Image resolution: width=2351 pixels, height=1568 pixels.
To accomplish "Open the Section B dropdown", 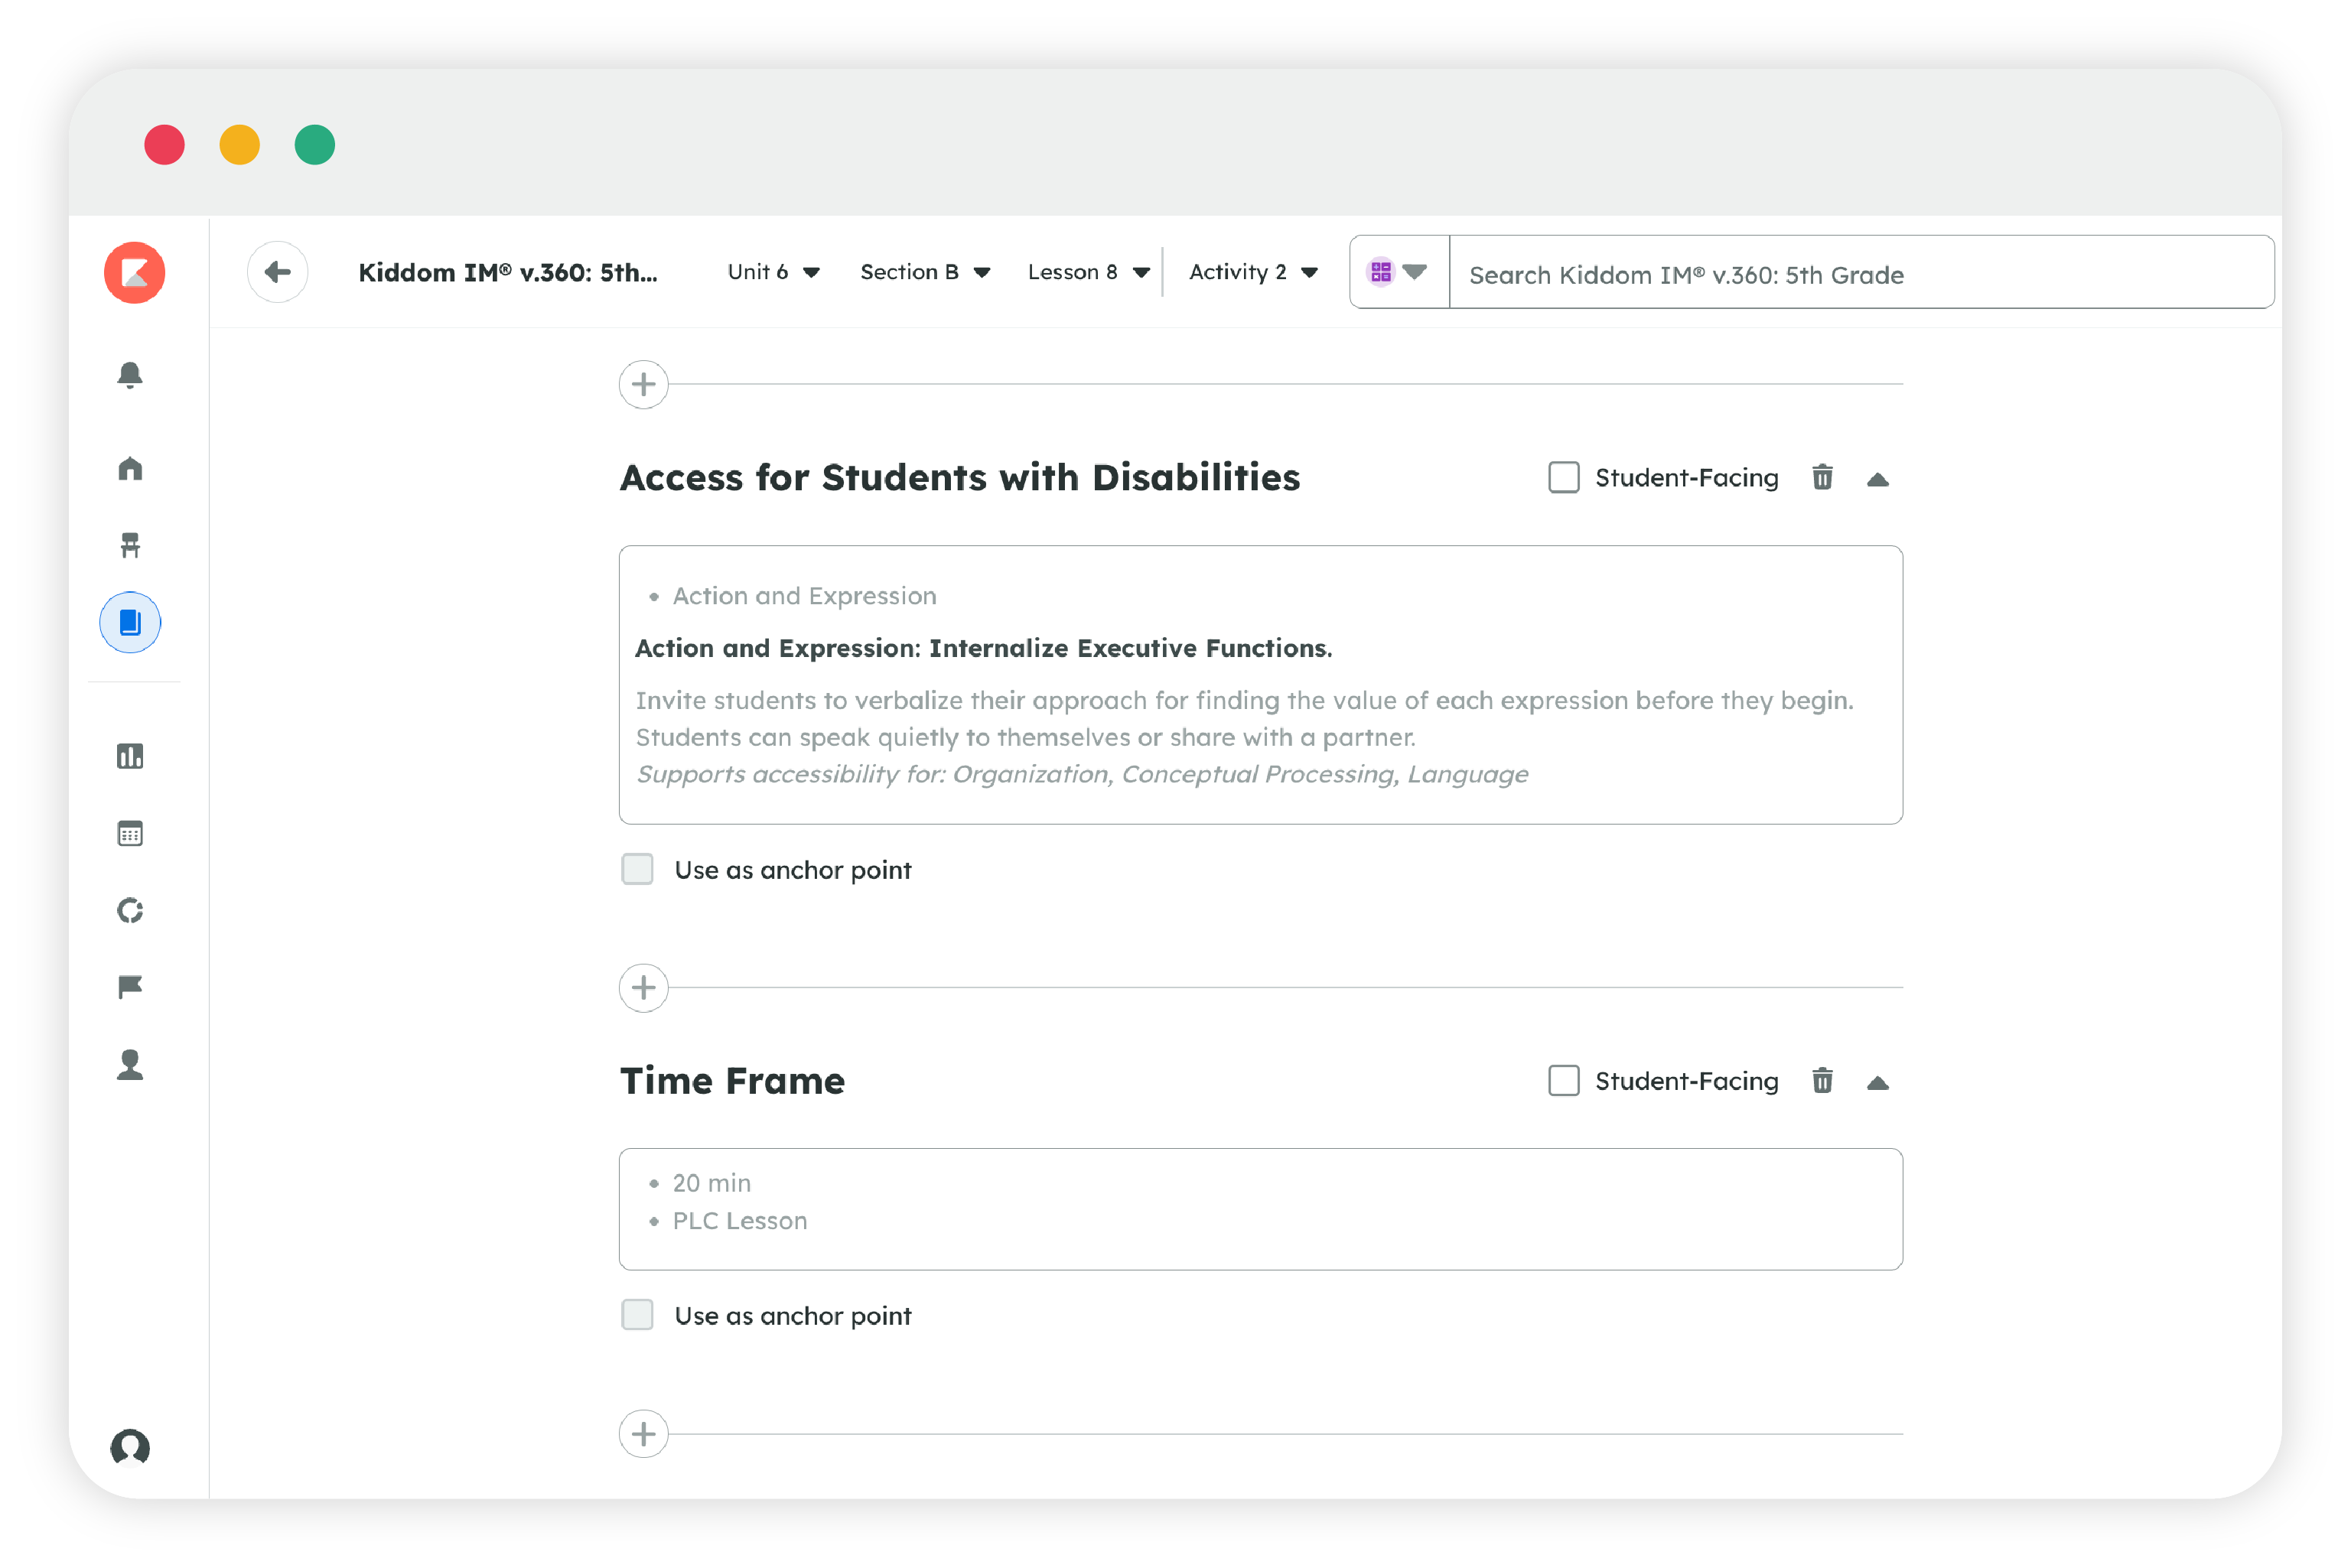I will point(925,272).
